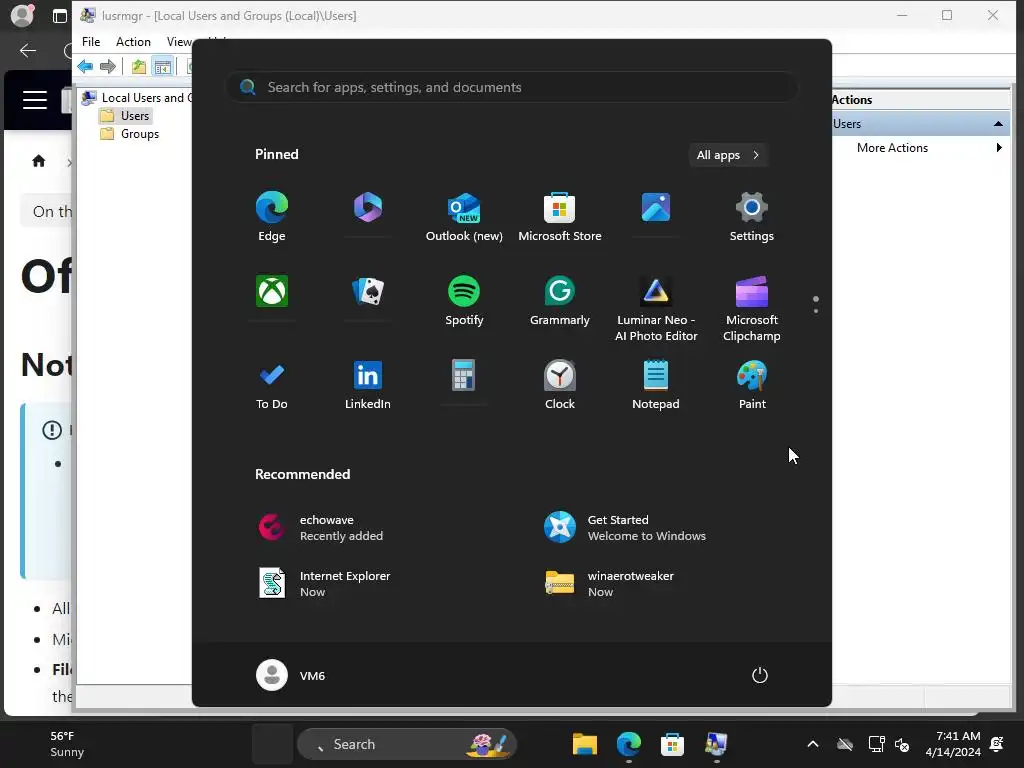Open the VM6 user account menu
This screenshot has height=768, width=1024.
[291, 675]
